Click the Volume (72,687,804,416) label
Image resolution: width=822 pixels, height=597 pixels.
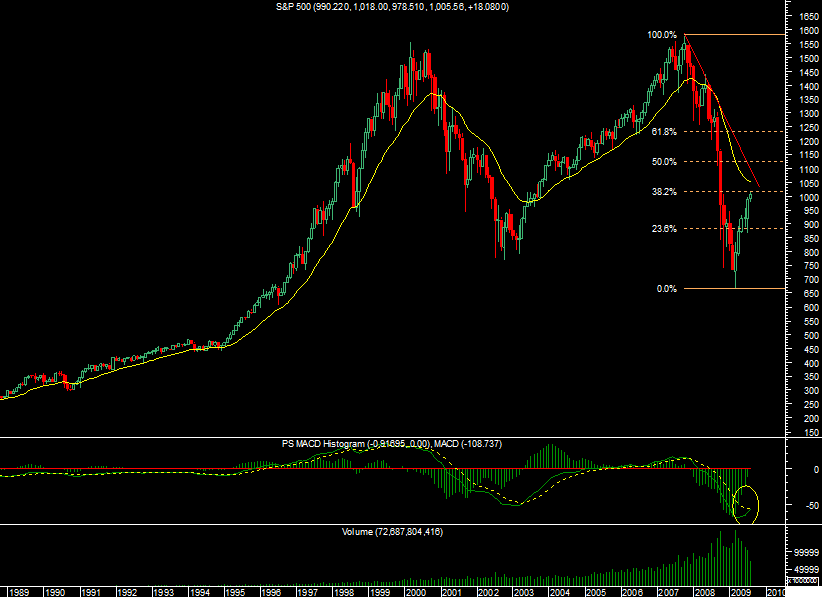392,532
